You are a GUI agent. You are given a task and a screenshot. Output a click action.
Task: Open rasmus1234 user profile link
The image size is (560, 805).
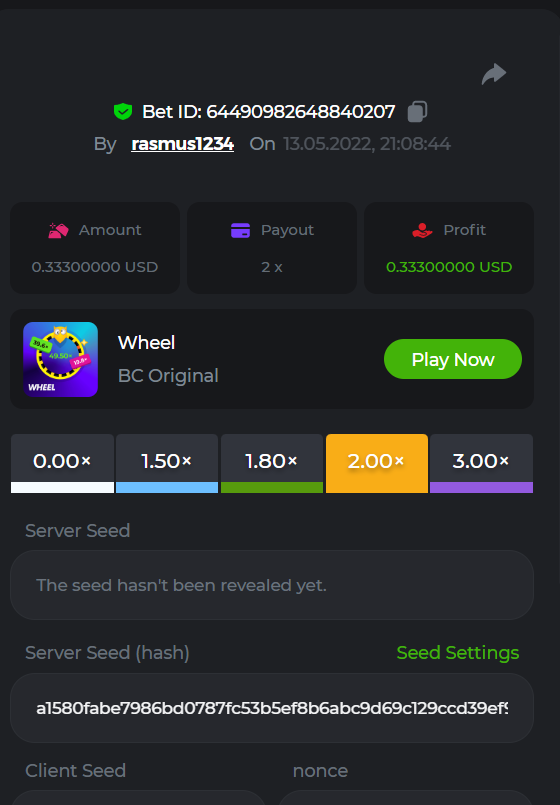tap(183, 144)
